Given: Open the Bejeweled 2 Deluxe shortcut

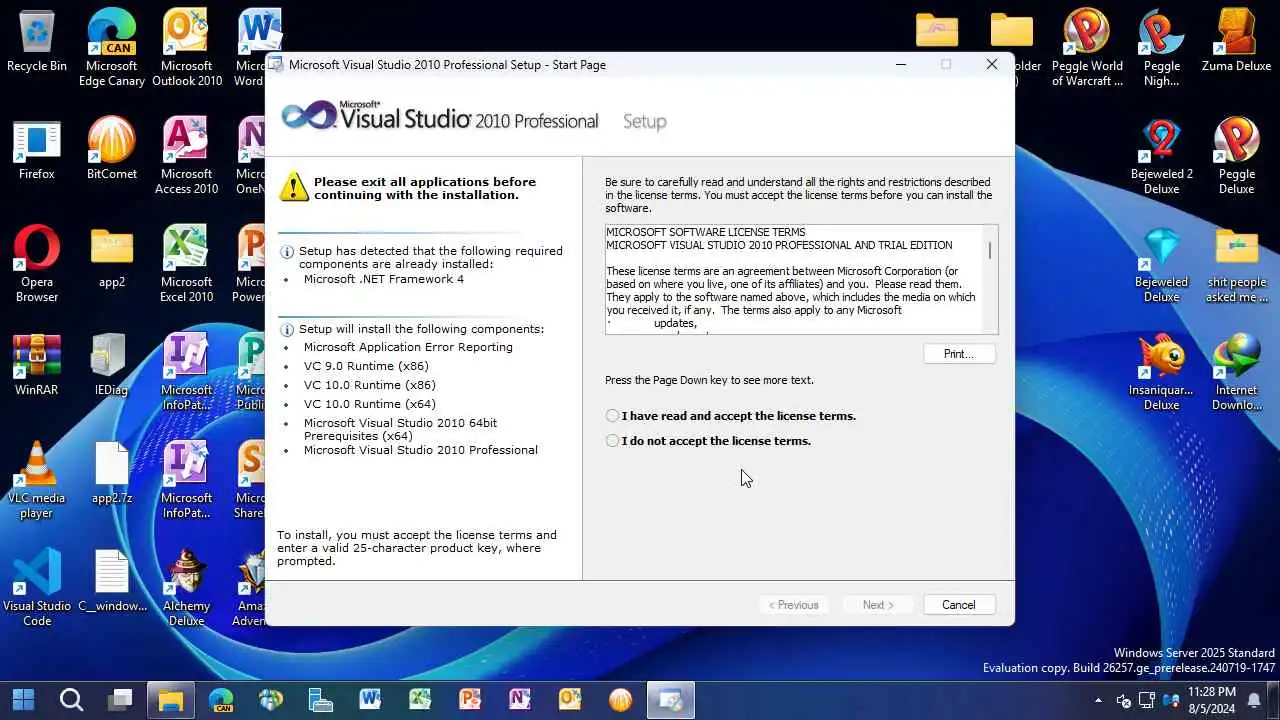Looking at the screenshot, I should [1161, 156].
